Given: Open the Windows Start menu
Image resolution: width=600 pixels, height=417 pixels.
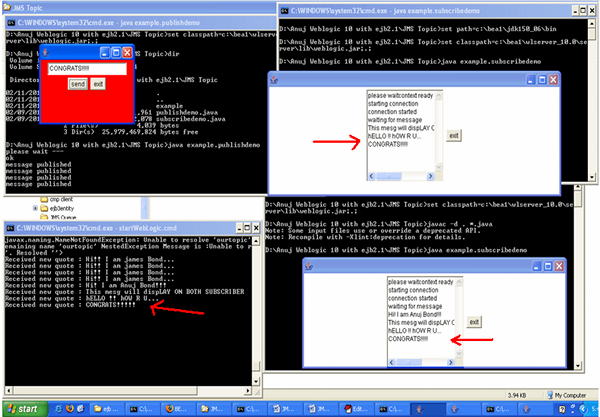Looking at the screenshot, I should point(25,409).
